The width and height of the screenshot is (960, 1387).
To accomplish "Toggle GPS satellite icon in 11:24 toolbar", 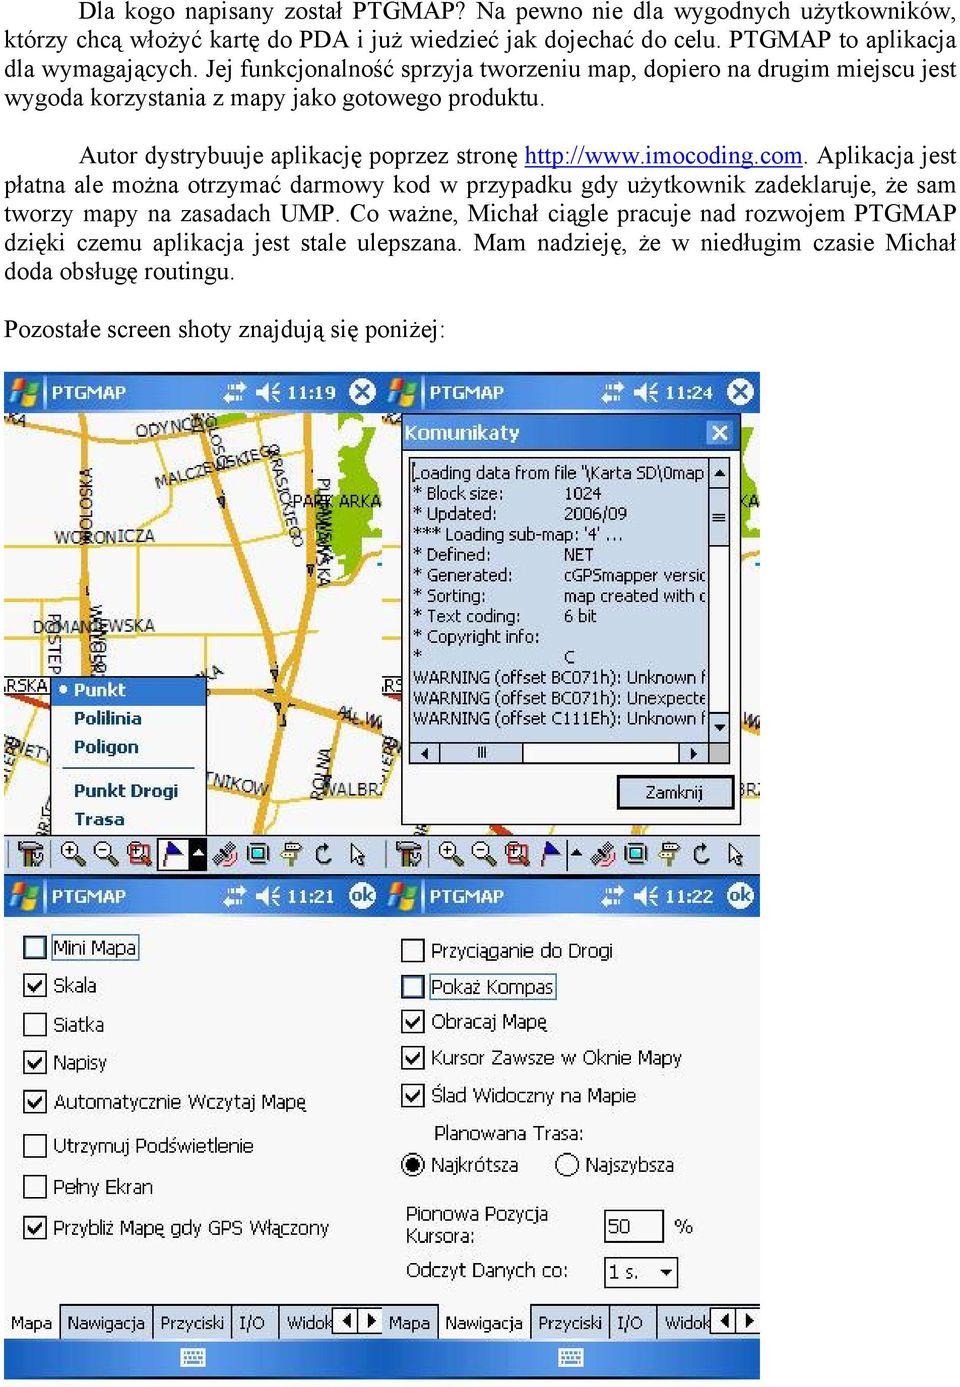I will [x=602, y=854].
